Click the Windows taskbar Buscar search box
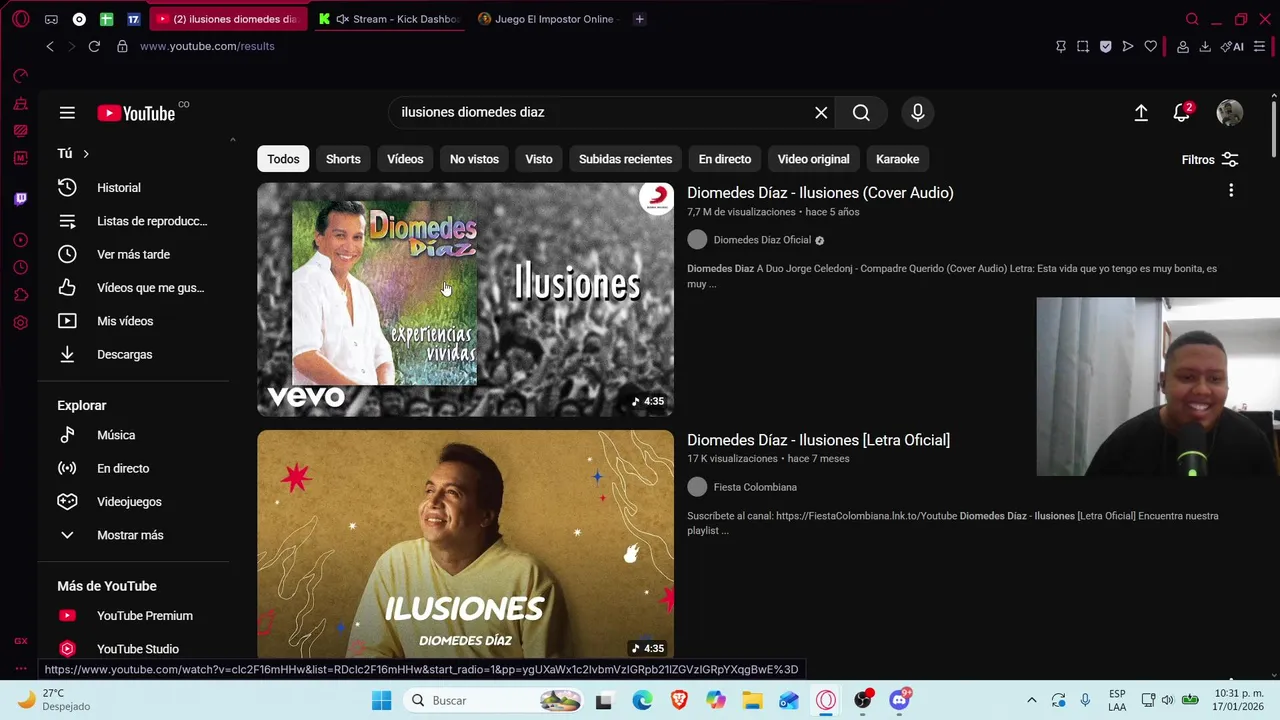 point(495,700)
